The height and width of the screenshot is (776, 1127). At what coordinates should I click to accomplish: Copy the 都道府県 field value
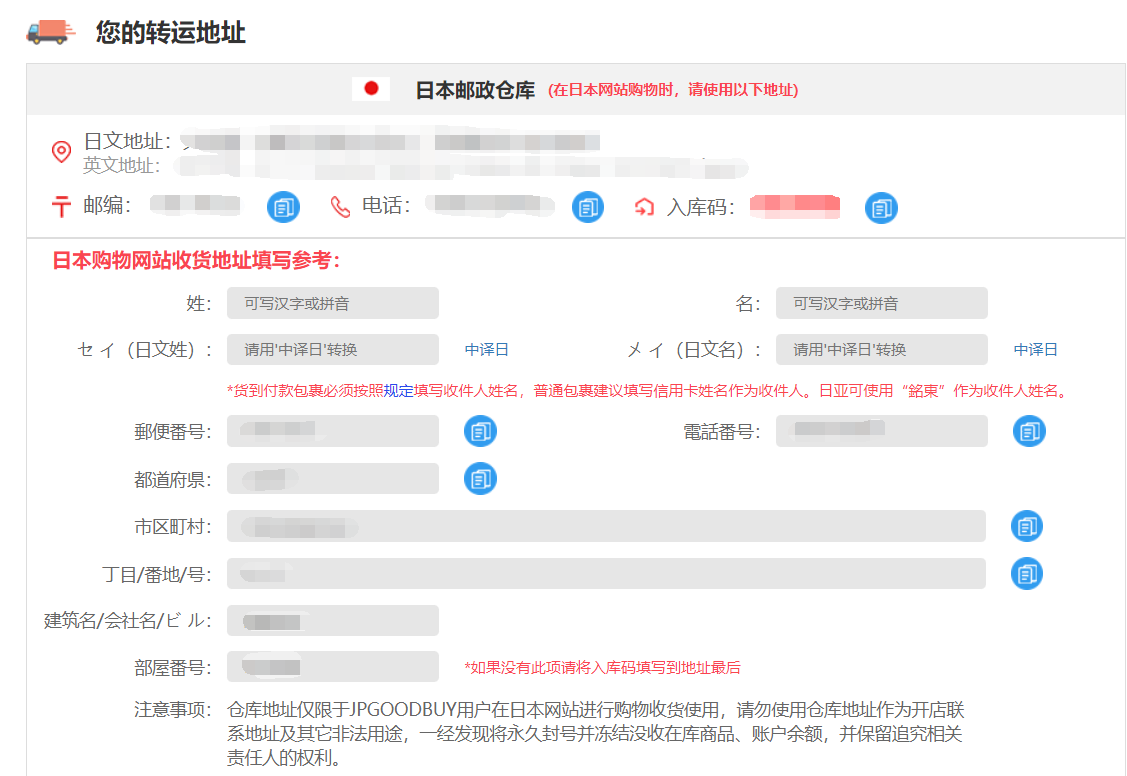(480, 479)
